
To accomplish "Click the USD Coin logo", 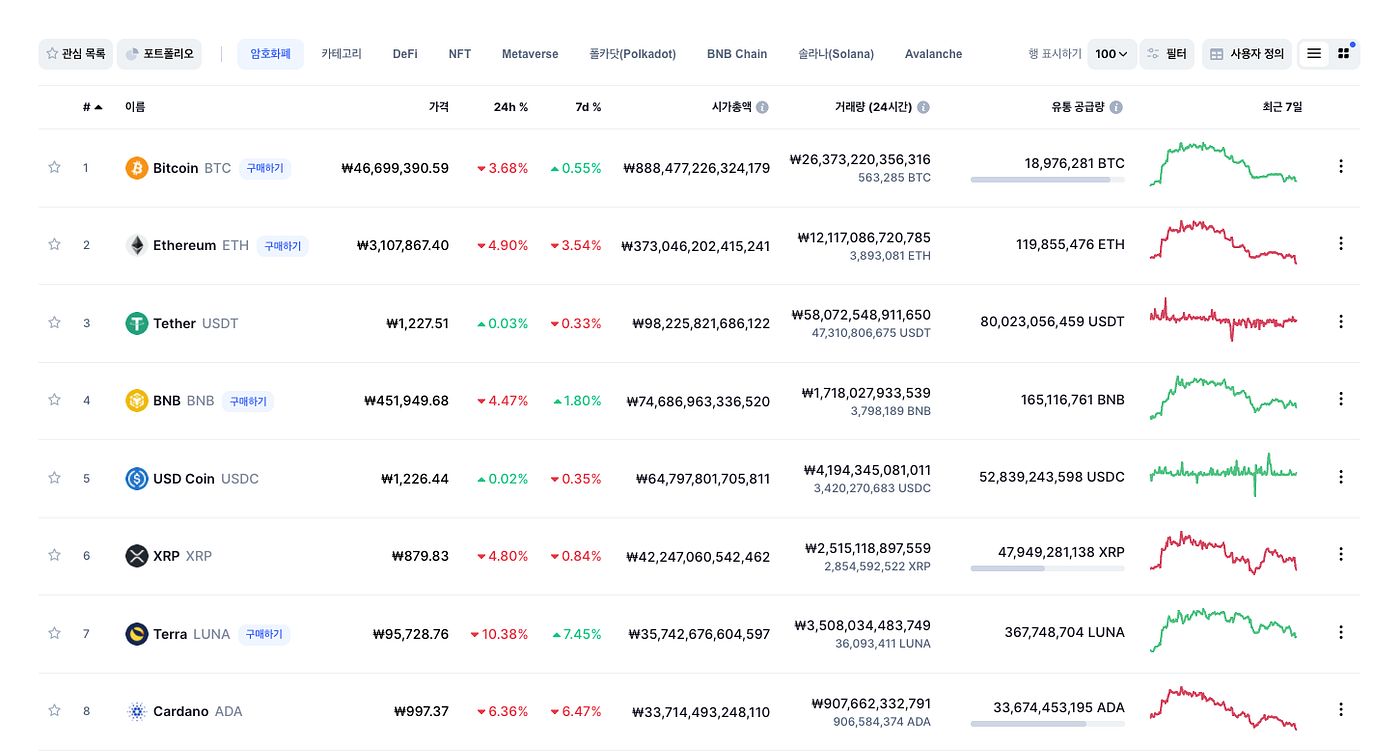I will [x=137, y=479].
